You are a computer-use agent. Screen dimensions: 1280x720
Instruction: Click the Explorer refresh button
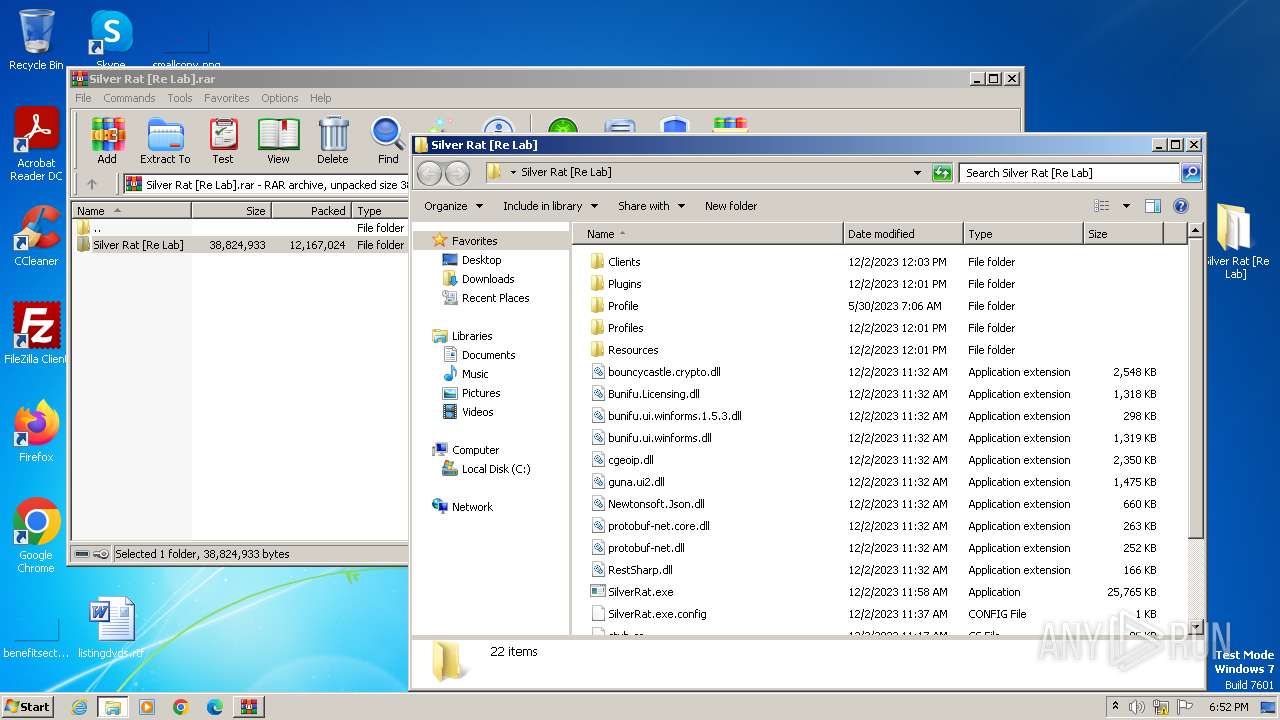coord(942,173)
